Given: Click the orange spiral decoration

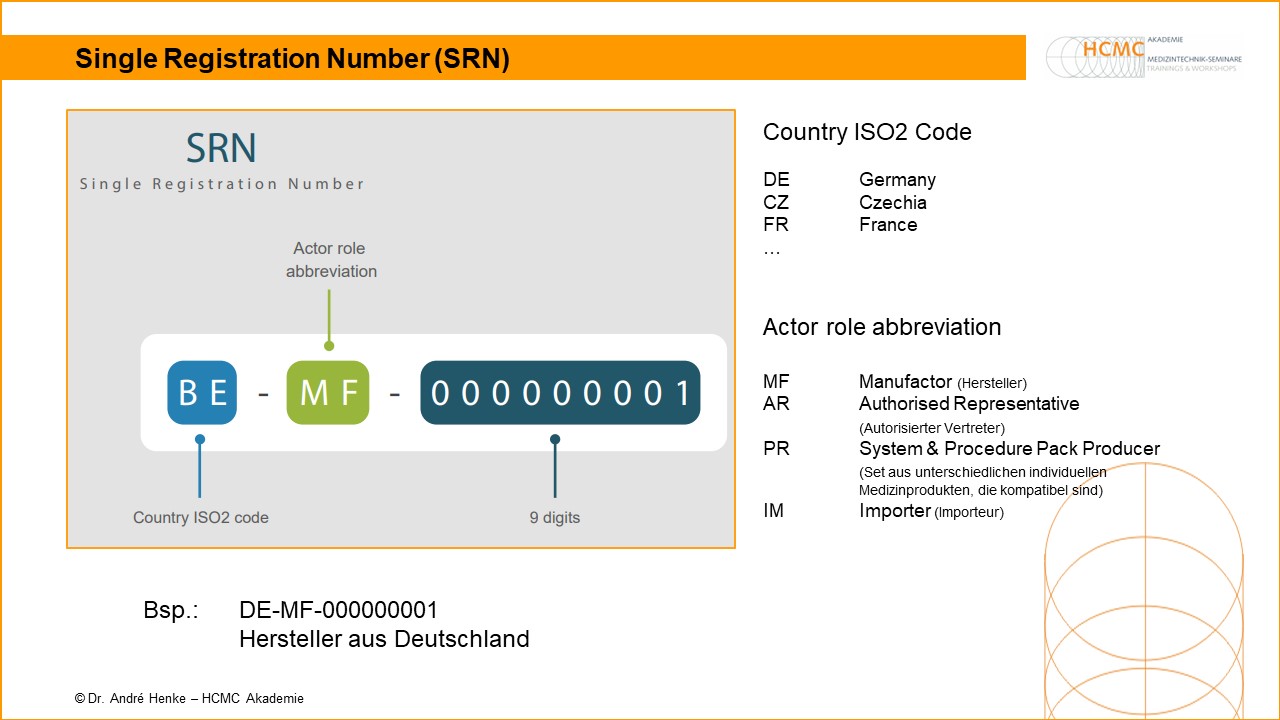Looking at the screenshot, I should pos(1143,600).
